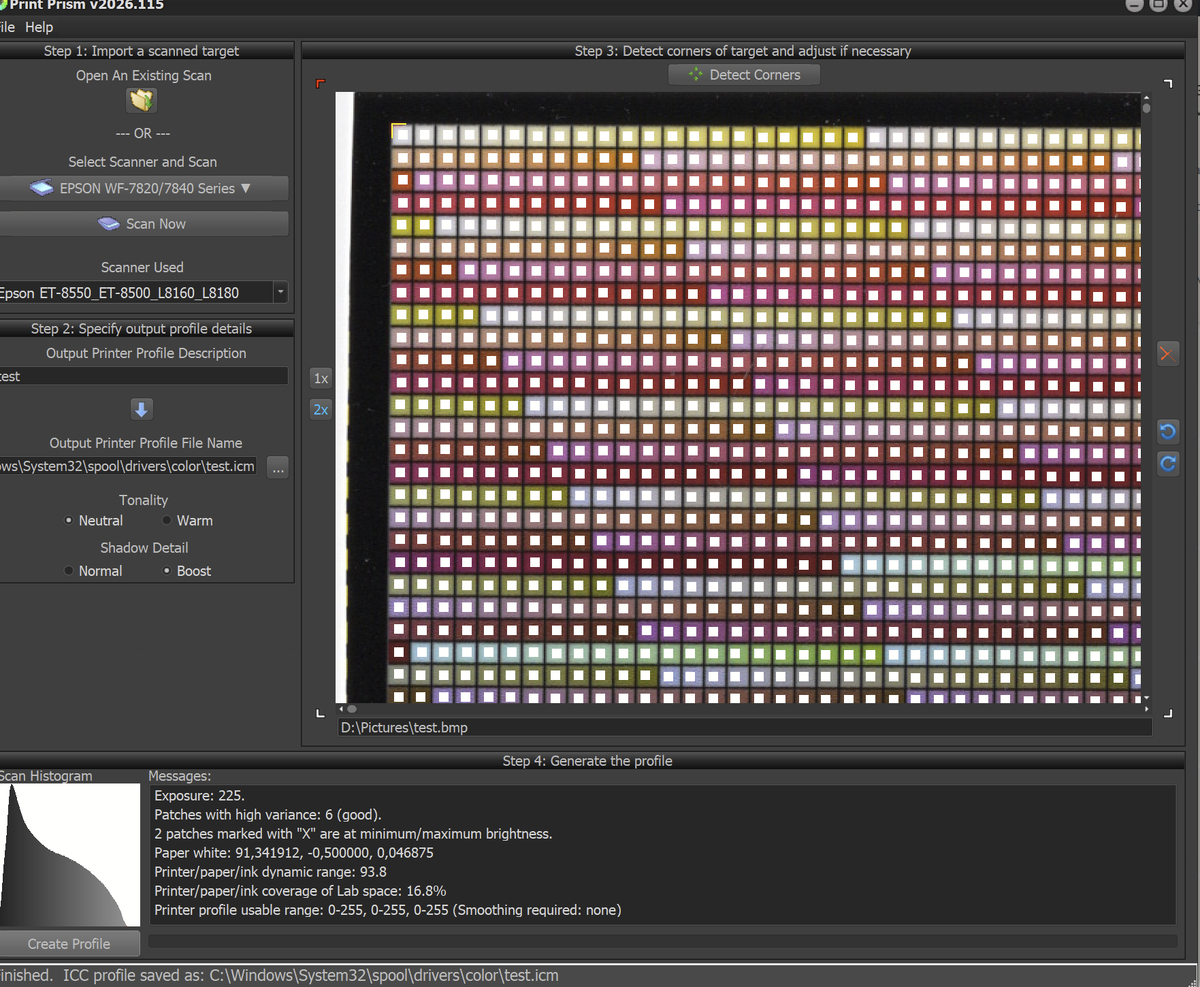Screen dimensions: 1200x987
Task: Click the top-left red corner marker
Action: point(320,84)
